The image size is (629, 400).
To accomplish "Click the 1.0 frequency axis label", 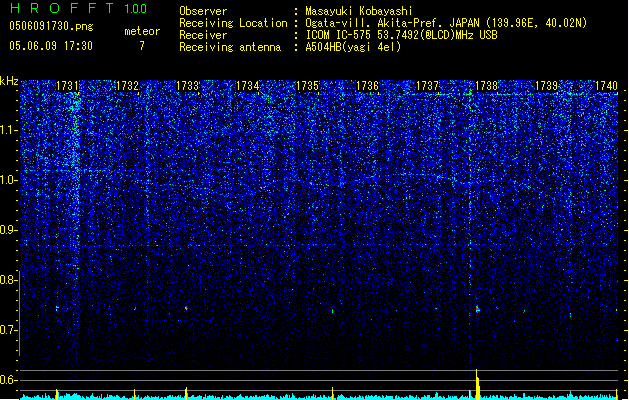I will [9, 180].
